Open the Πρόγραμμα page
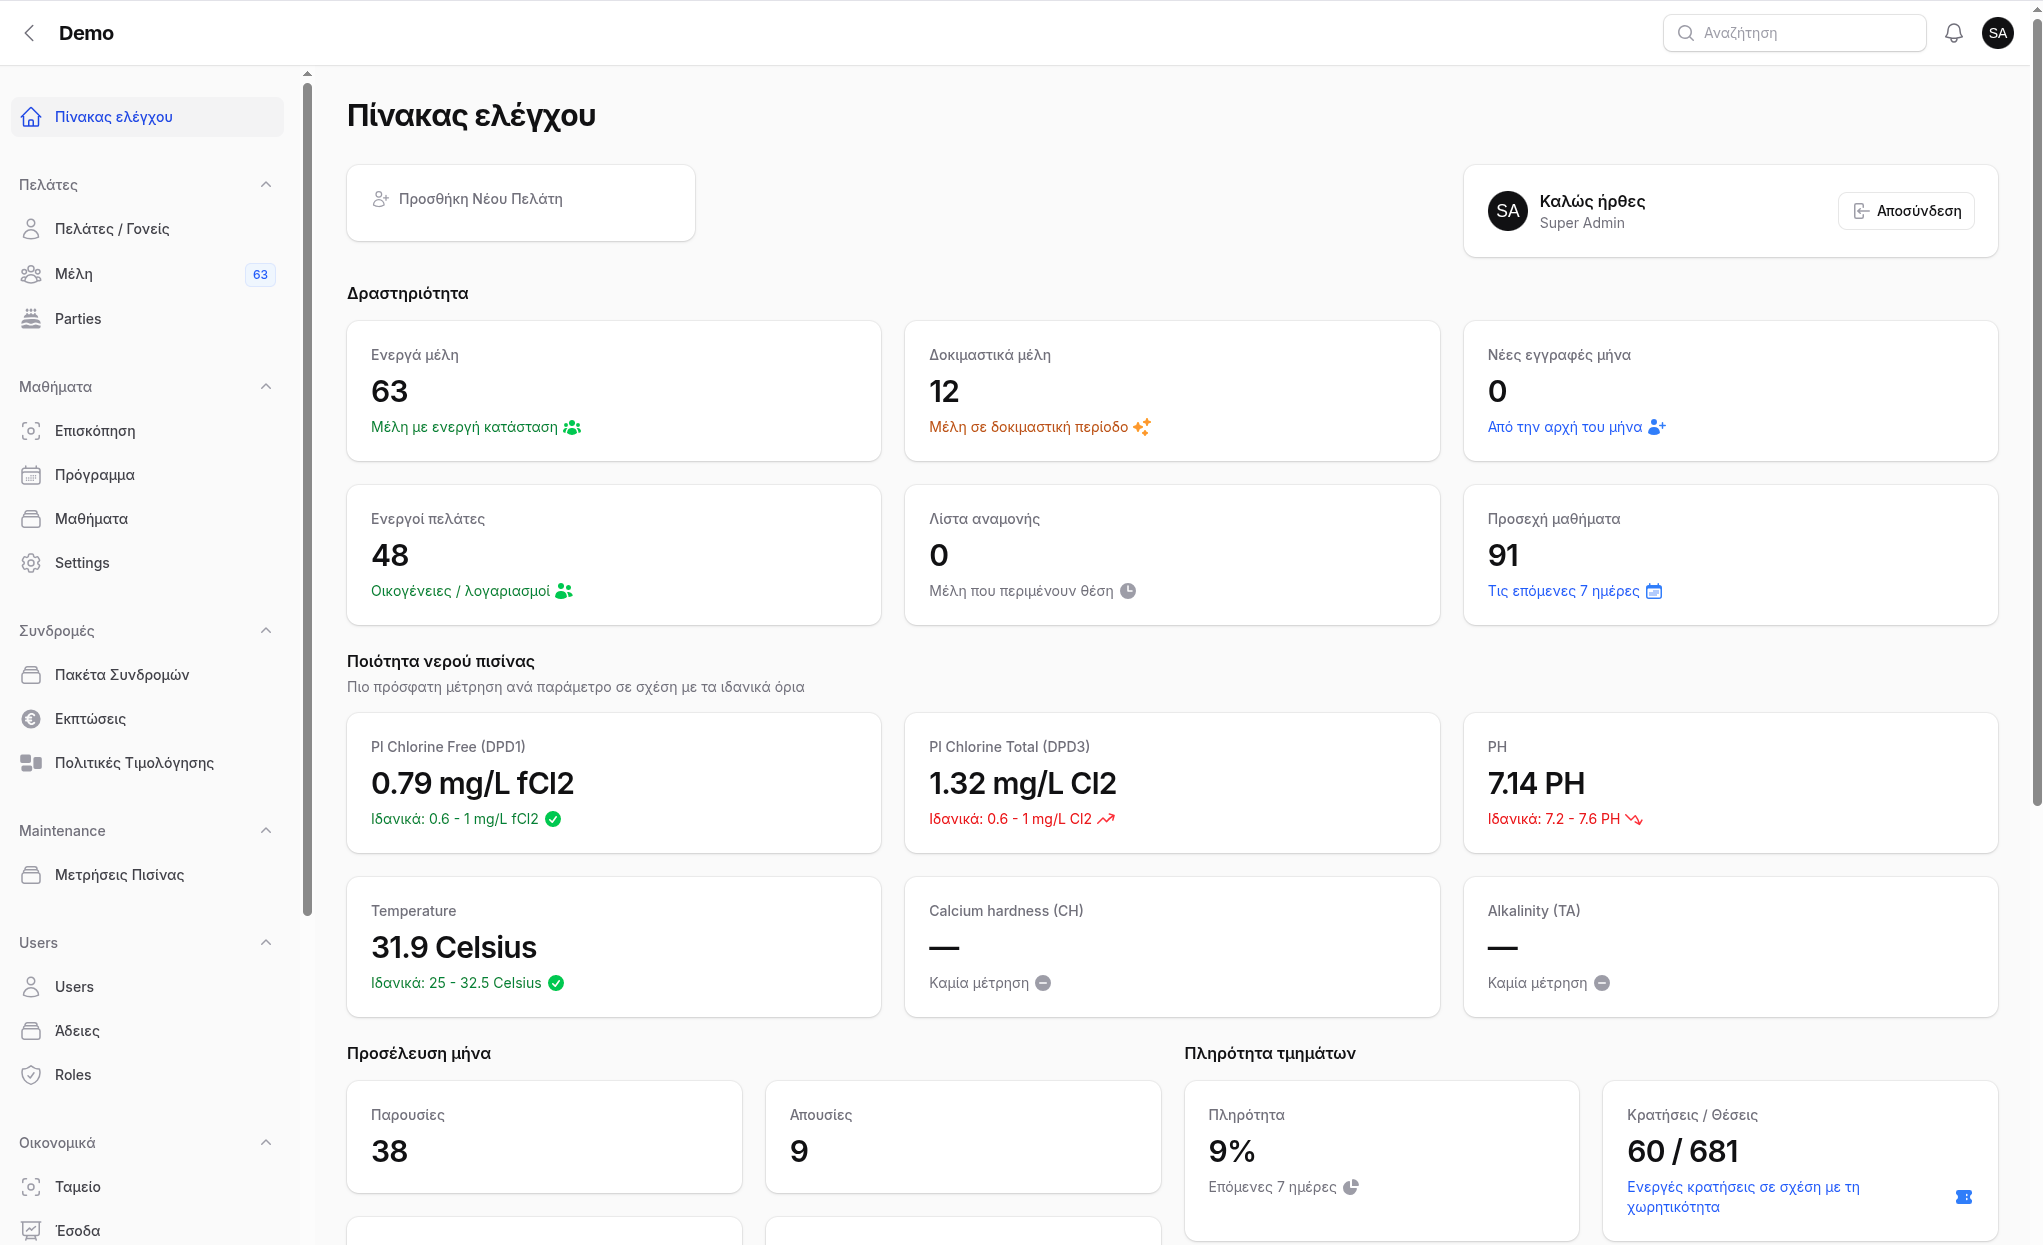Screen dimensions: 2043x1245 (147, 475)
